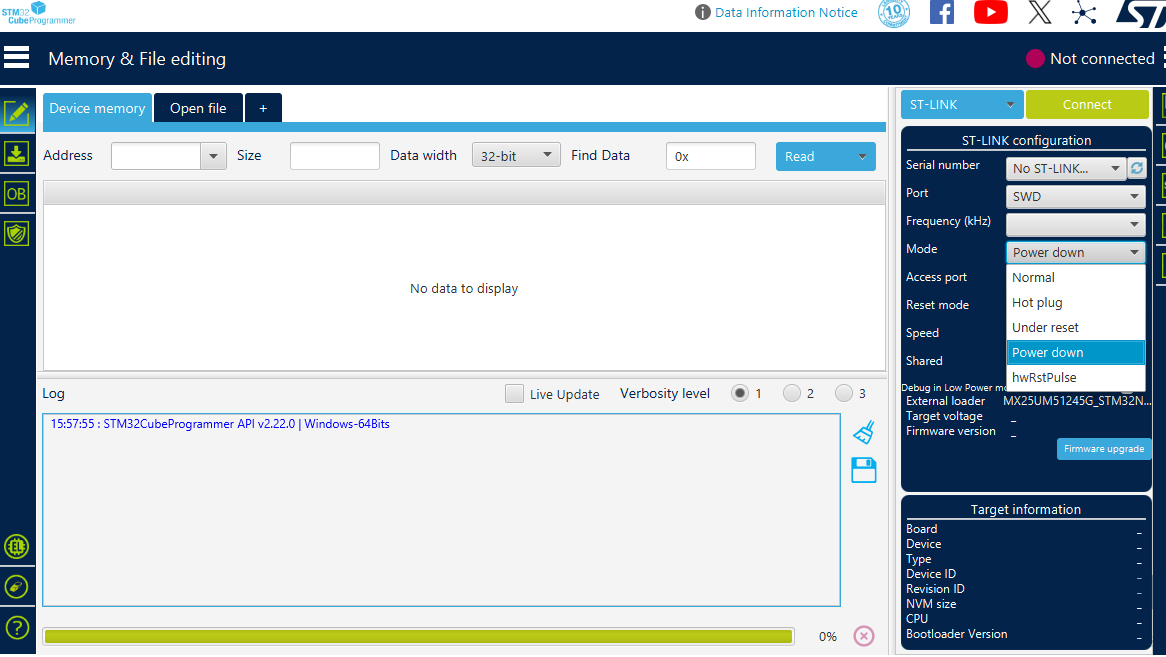
Task: Open the YouTube channel icon
Action: [x=991, y=13]
